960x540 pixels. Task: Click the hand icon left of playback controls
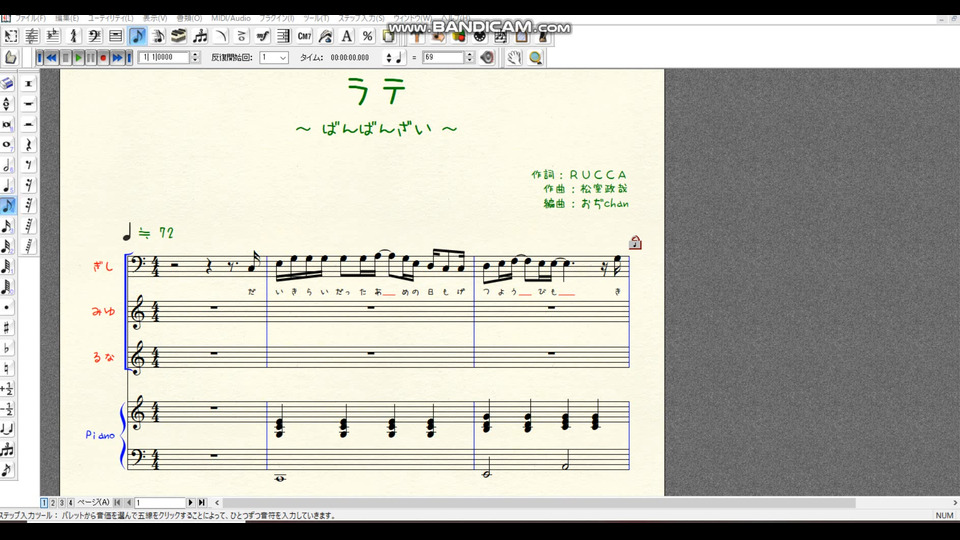(10, 58)
